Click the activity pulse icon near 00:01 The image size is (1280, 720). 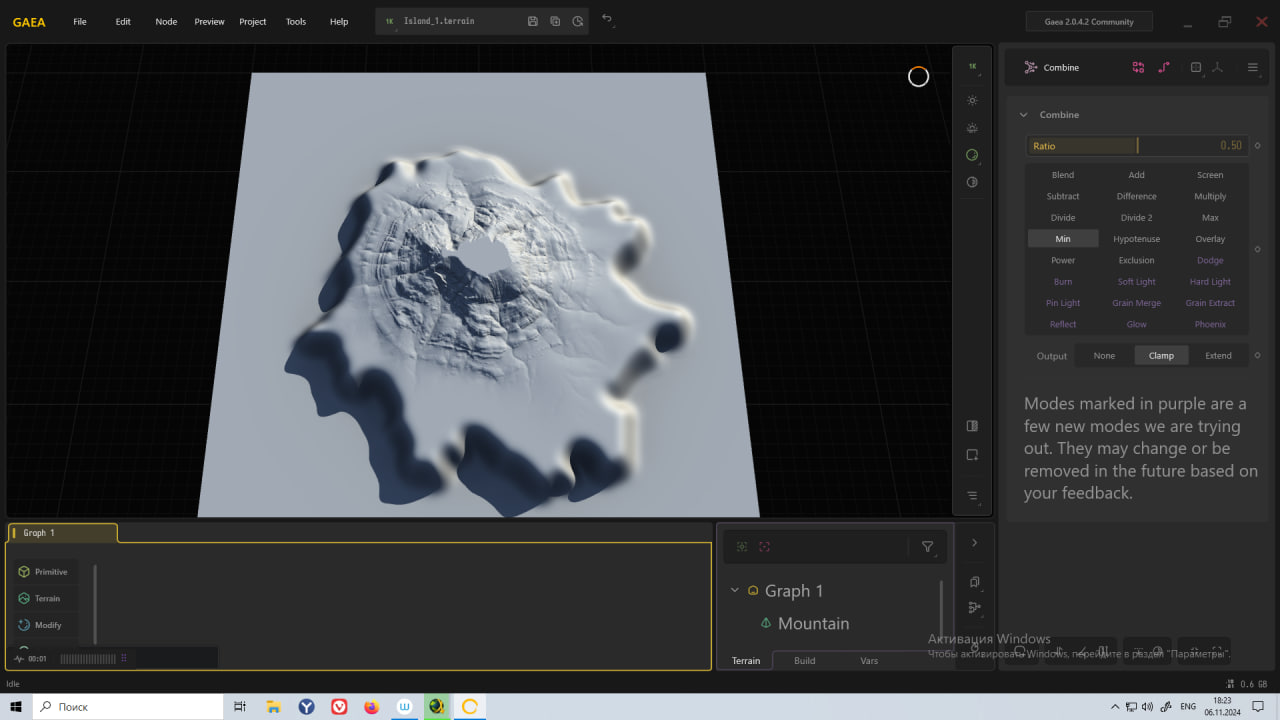pyautogui.click(x=19, y=659)
